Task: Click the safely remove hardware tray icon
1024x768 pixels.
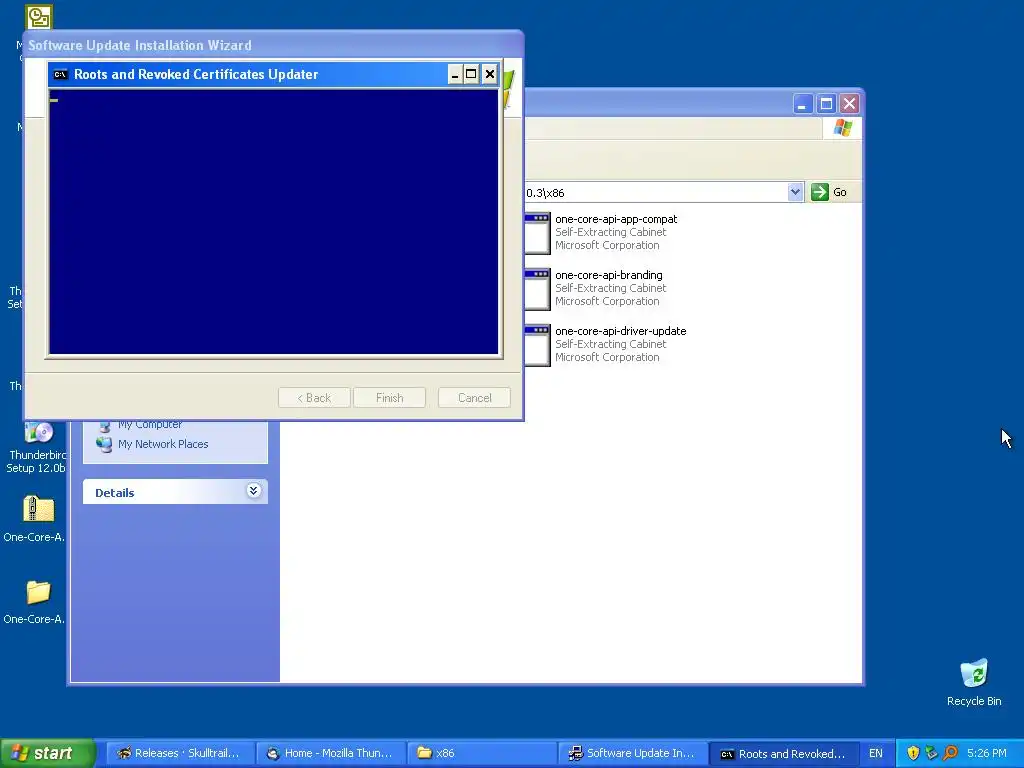Action: click(x=931, y=753)
